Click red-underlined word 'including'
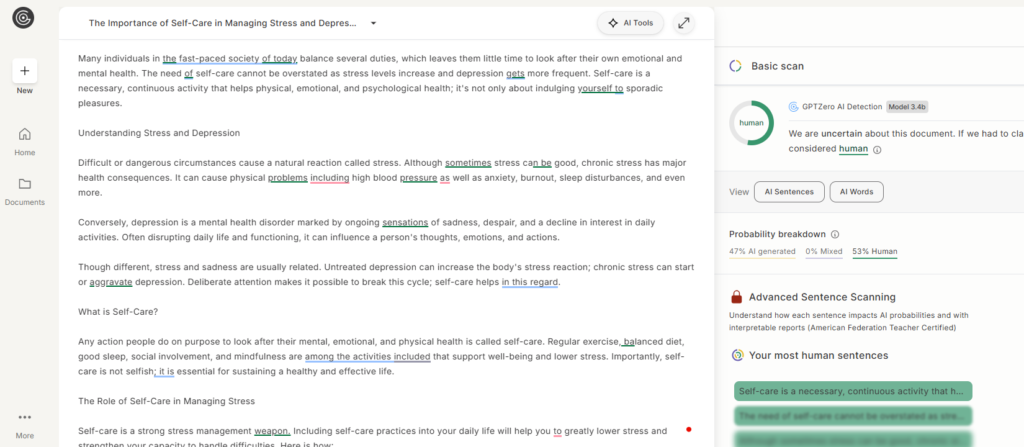Viewport: 1024px width, 447px height. 329,178
